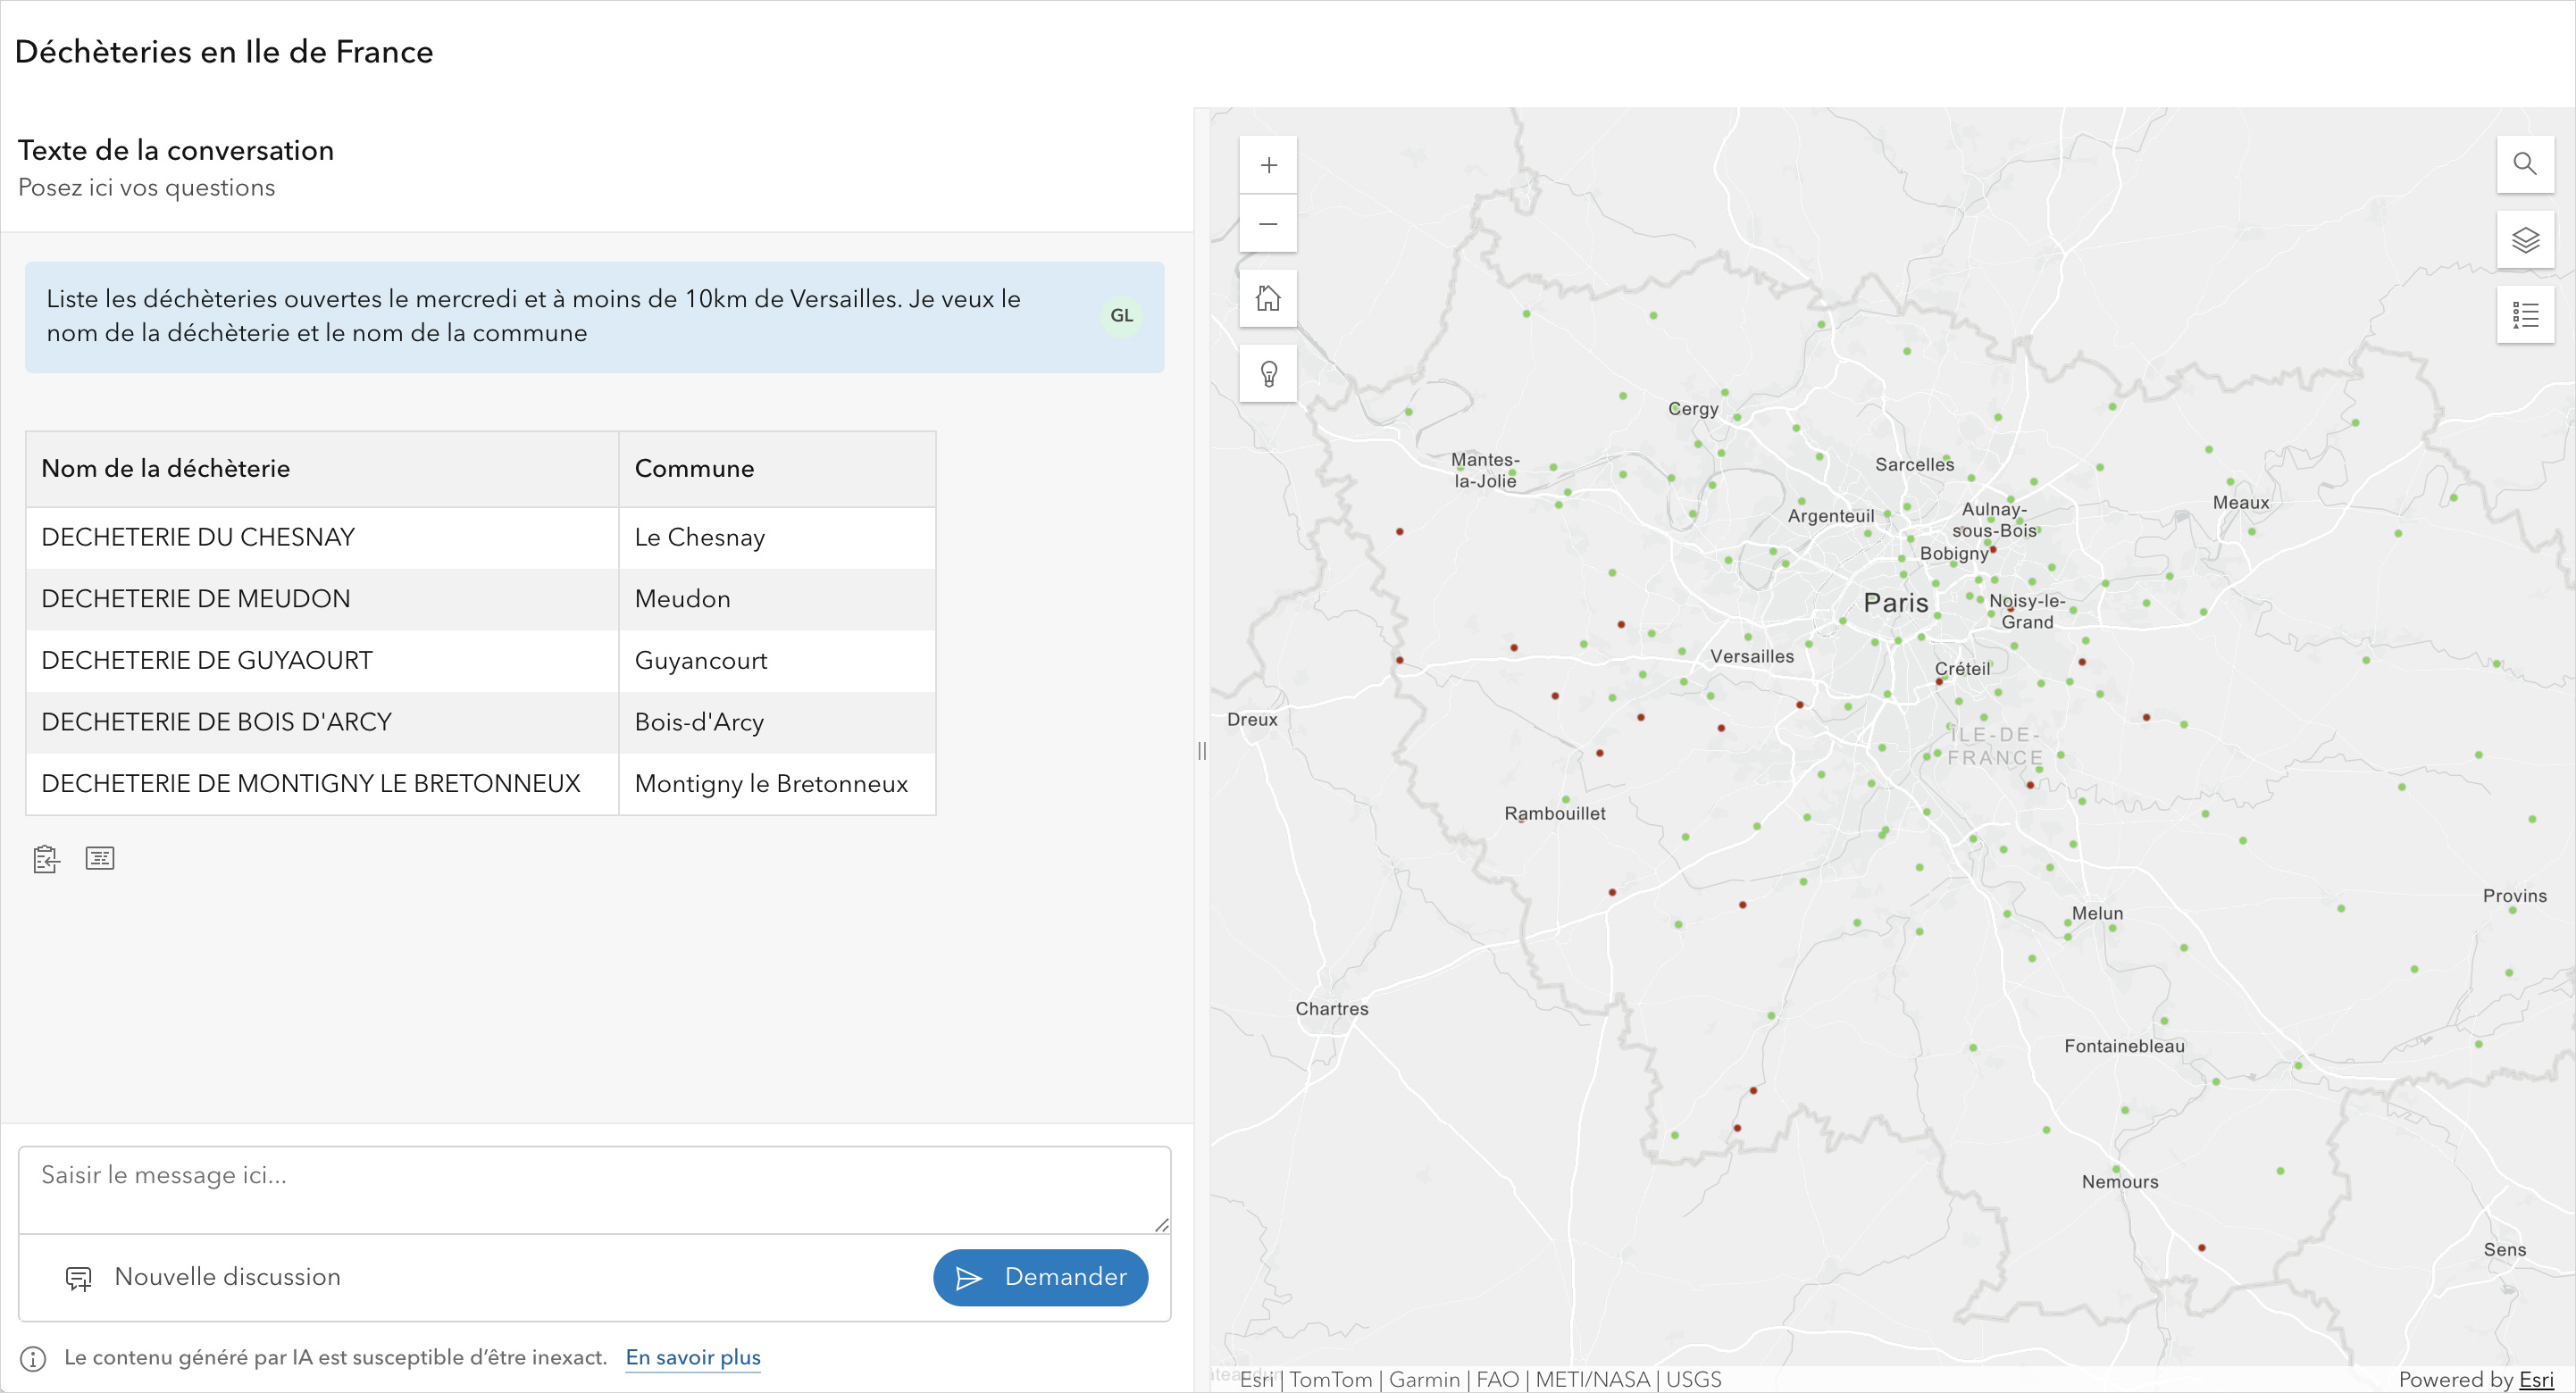
Task: Click the text view icon below table
Action: pyautogui.click(x=100, y=858)
